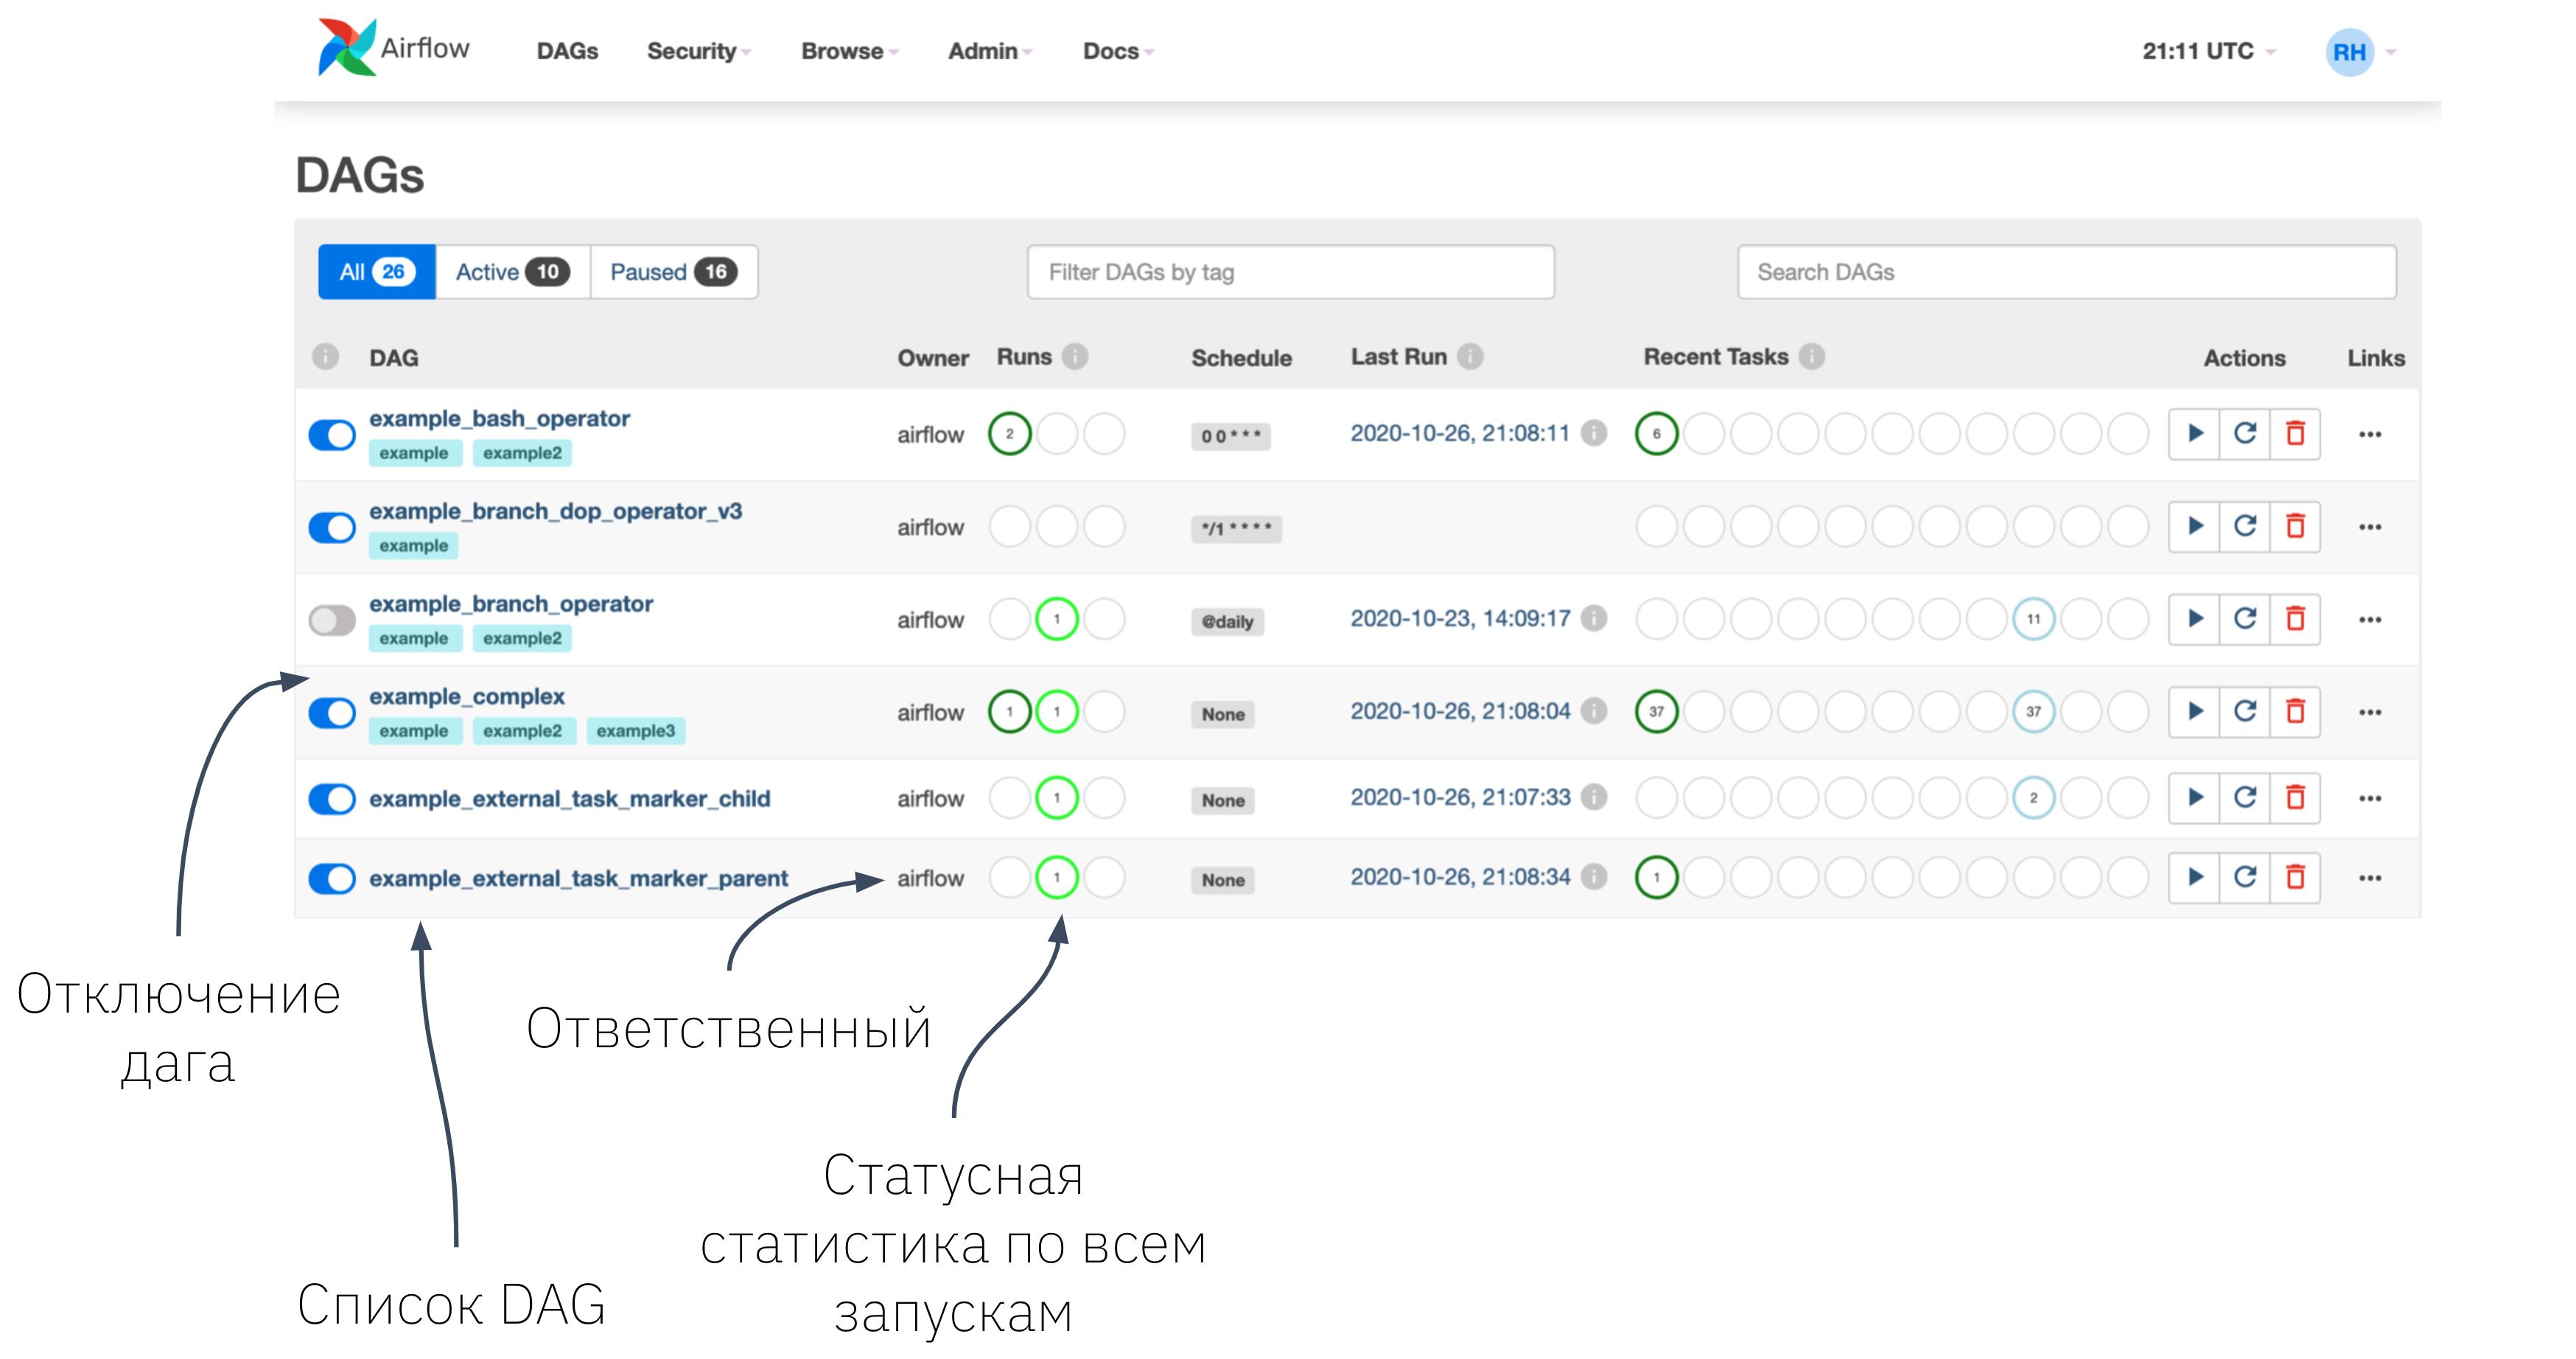Open more links for example_bash_operator
Image resolution: width=2576 pixels, height=1359 pixels.
coord(2369,434)
